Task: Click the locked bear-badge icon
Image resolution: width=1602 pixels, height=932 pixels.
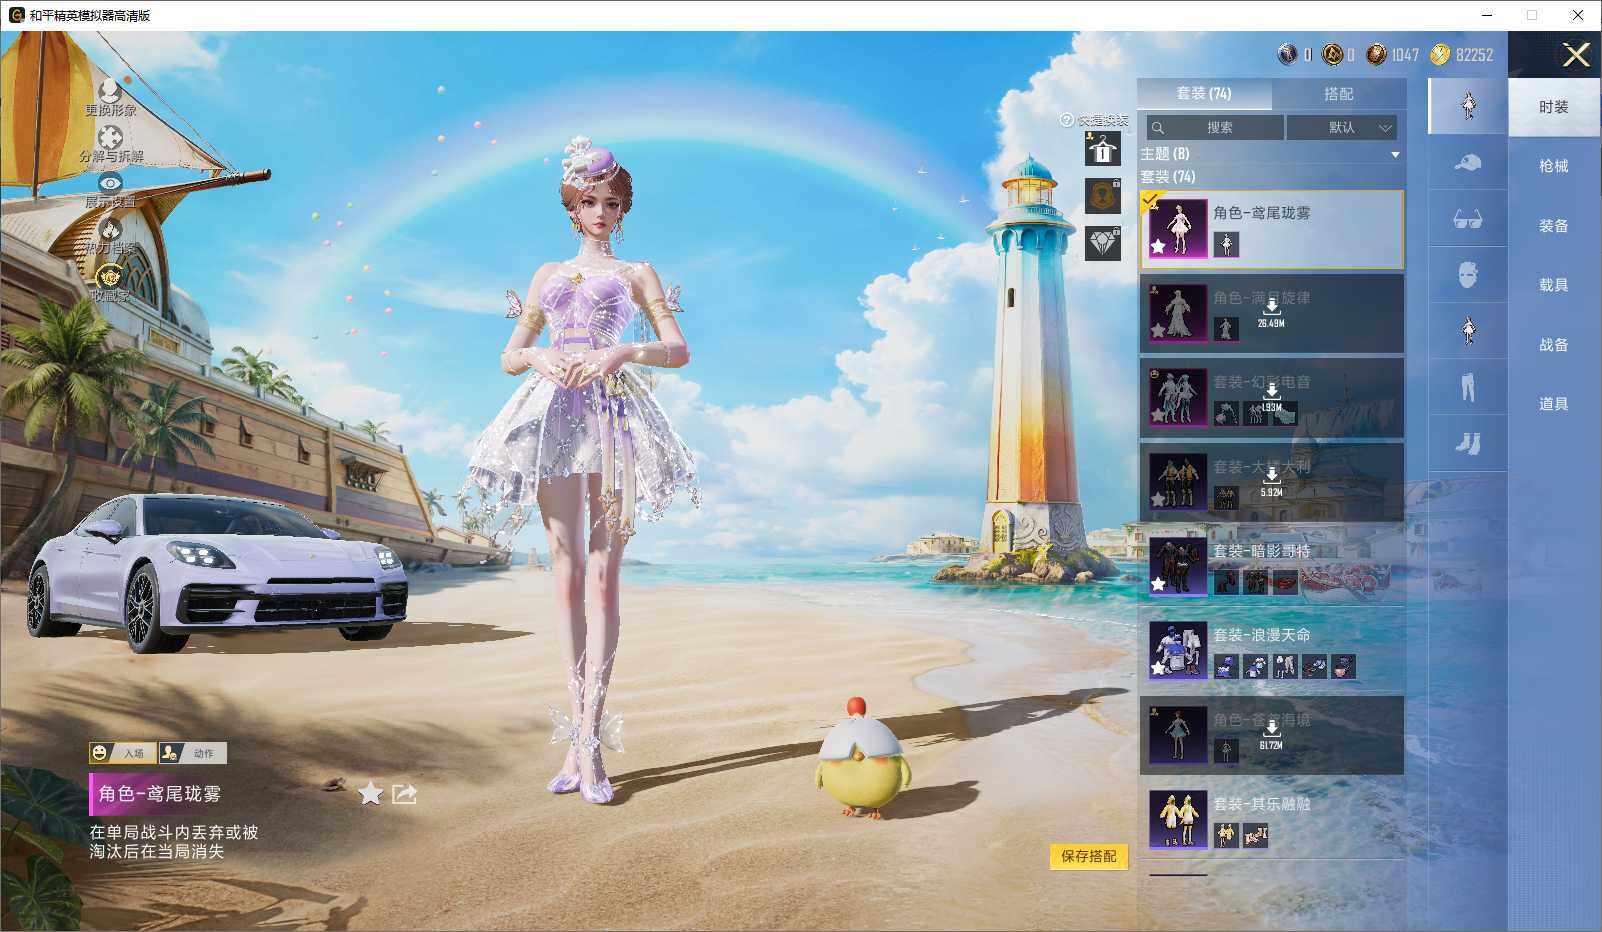Action: (1103, 196)
